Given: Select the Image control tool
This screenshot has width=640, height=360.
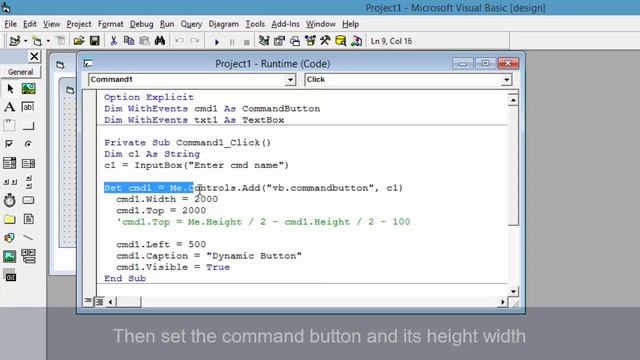Looking at the screenshot, I should click(9, 256).
